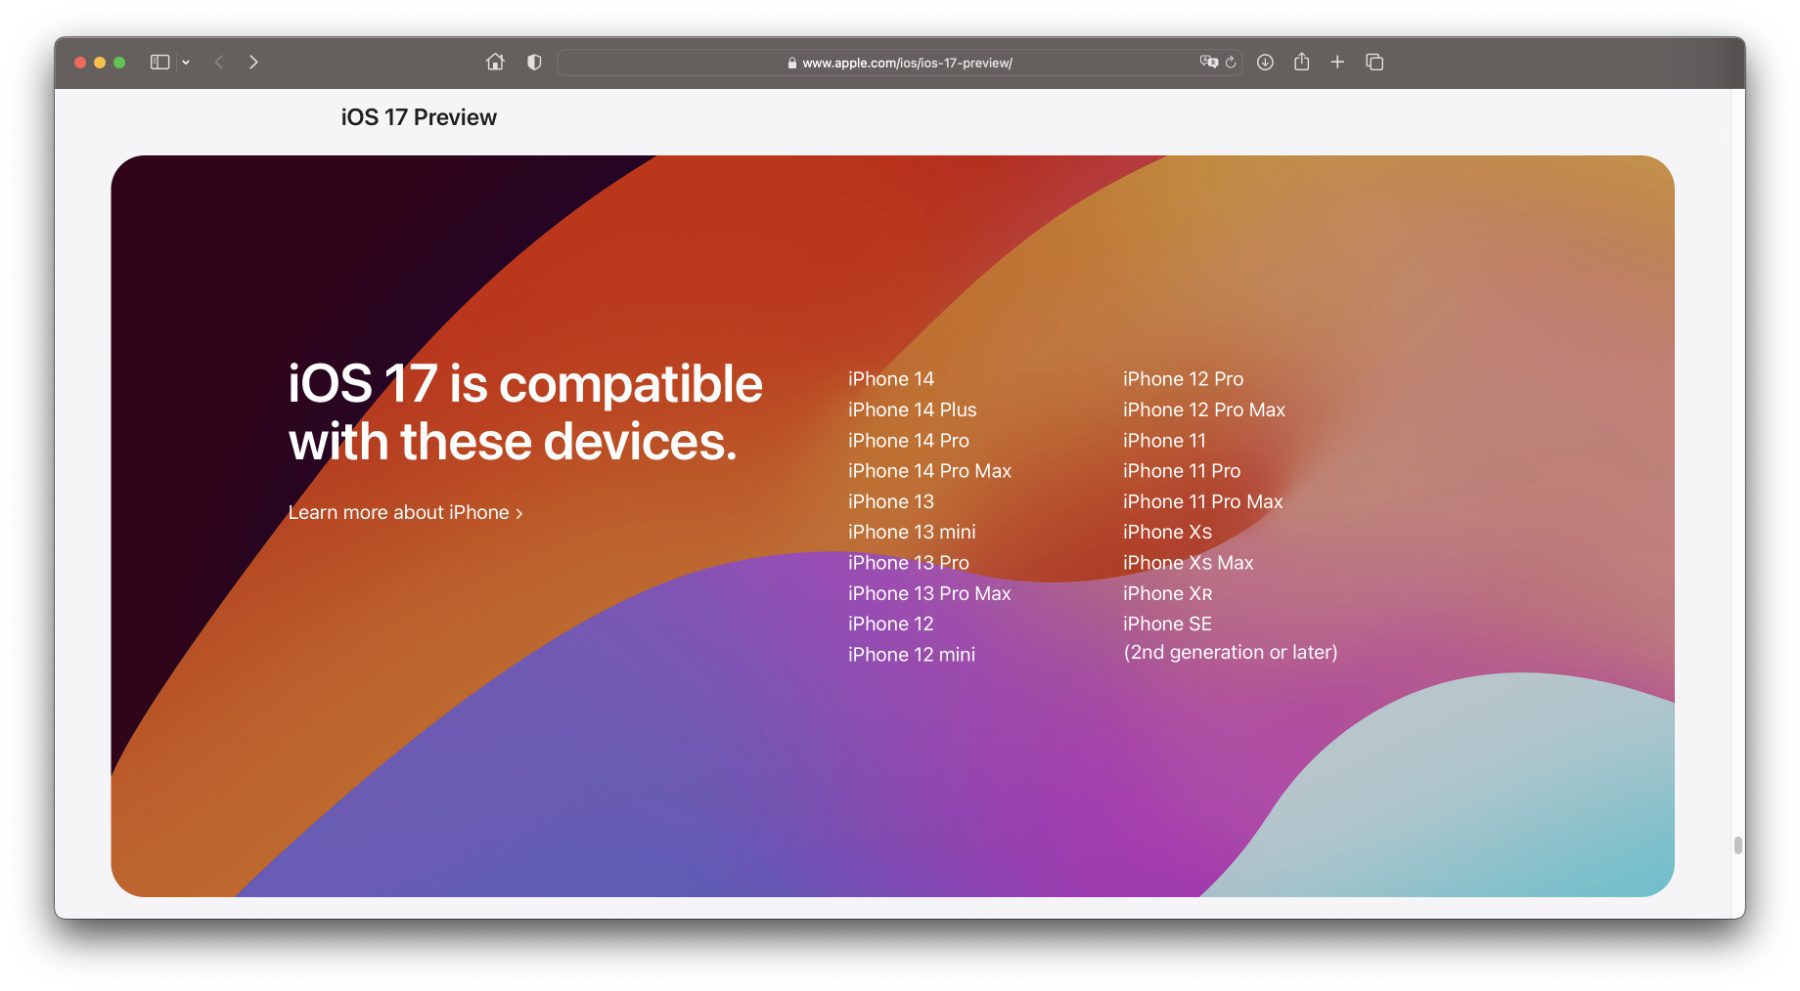Viewport: 1800px width, 991px height.
Task: Open the home page
Action: tap(495, 62)
